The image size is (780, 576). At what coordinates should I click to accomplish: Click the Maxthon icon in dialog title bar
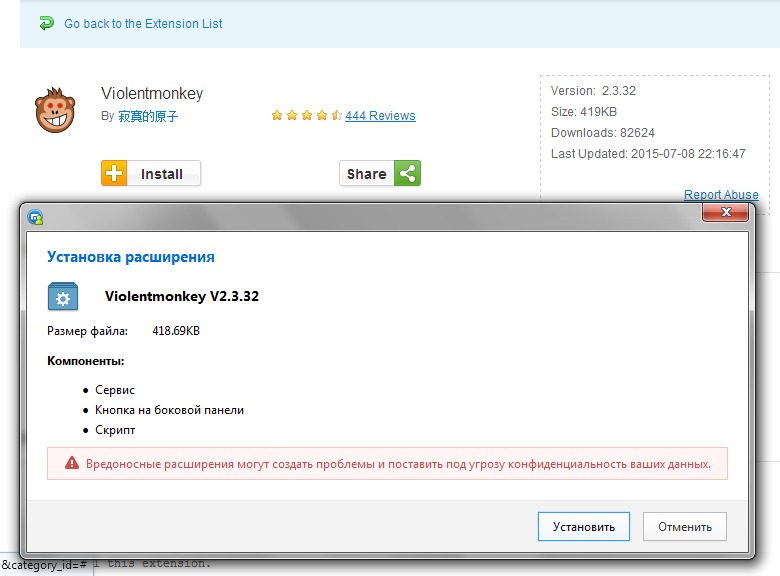(x=35, y=217)
